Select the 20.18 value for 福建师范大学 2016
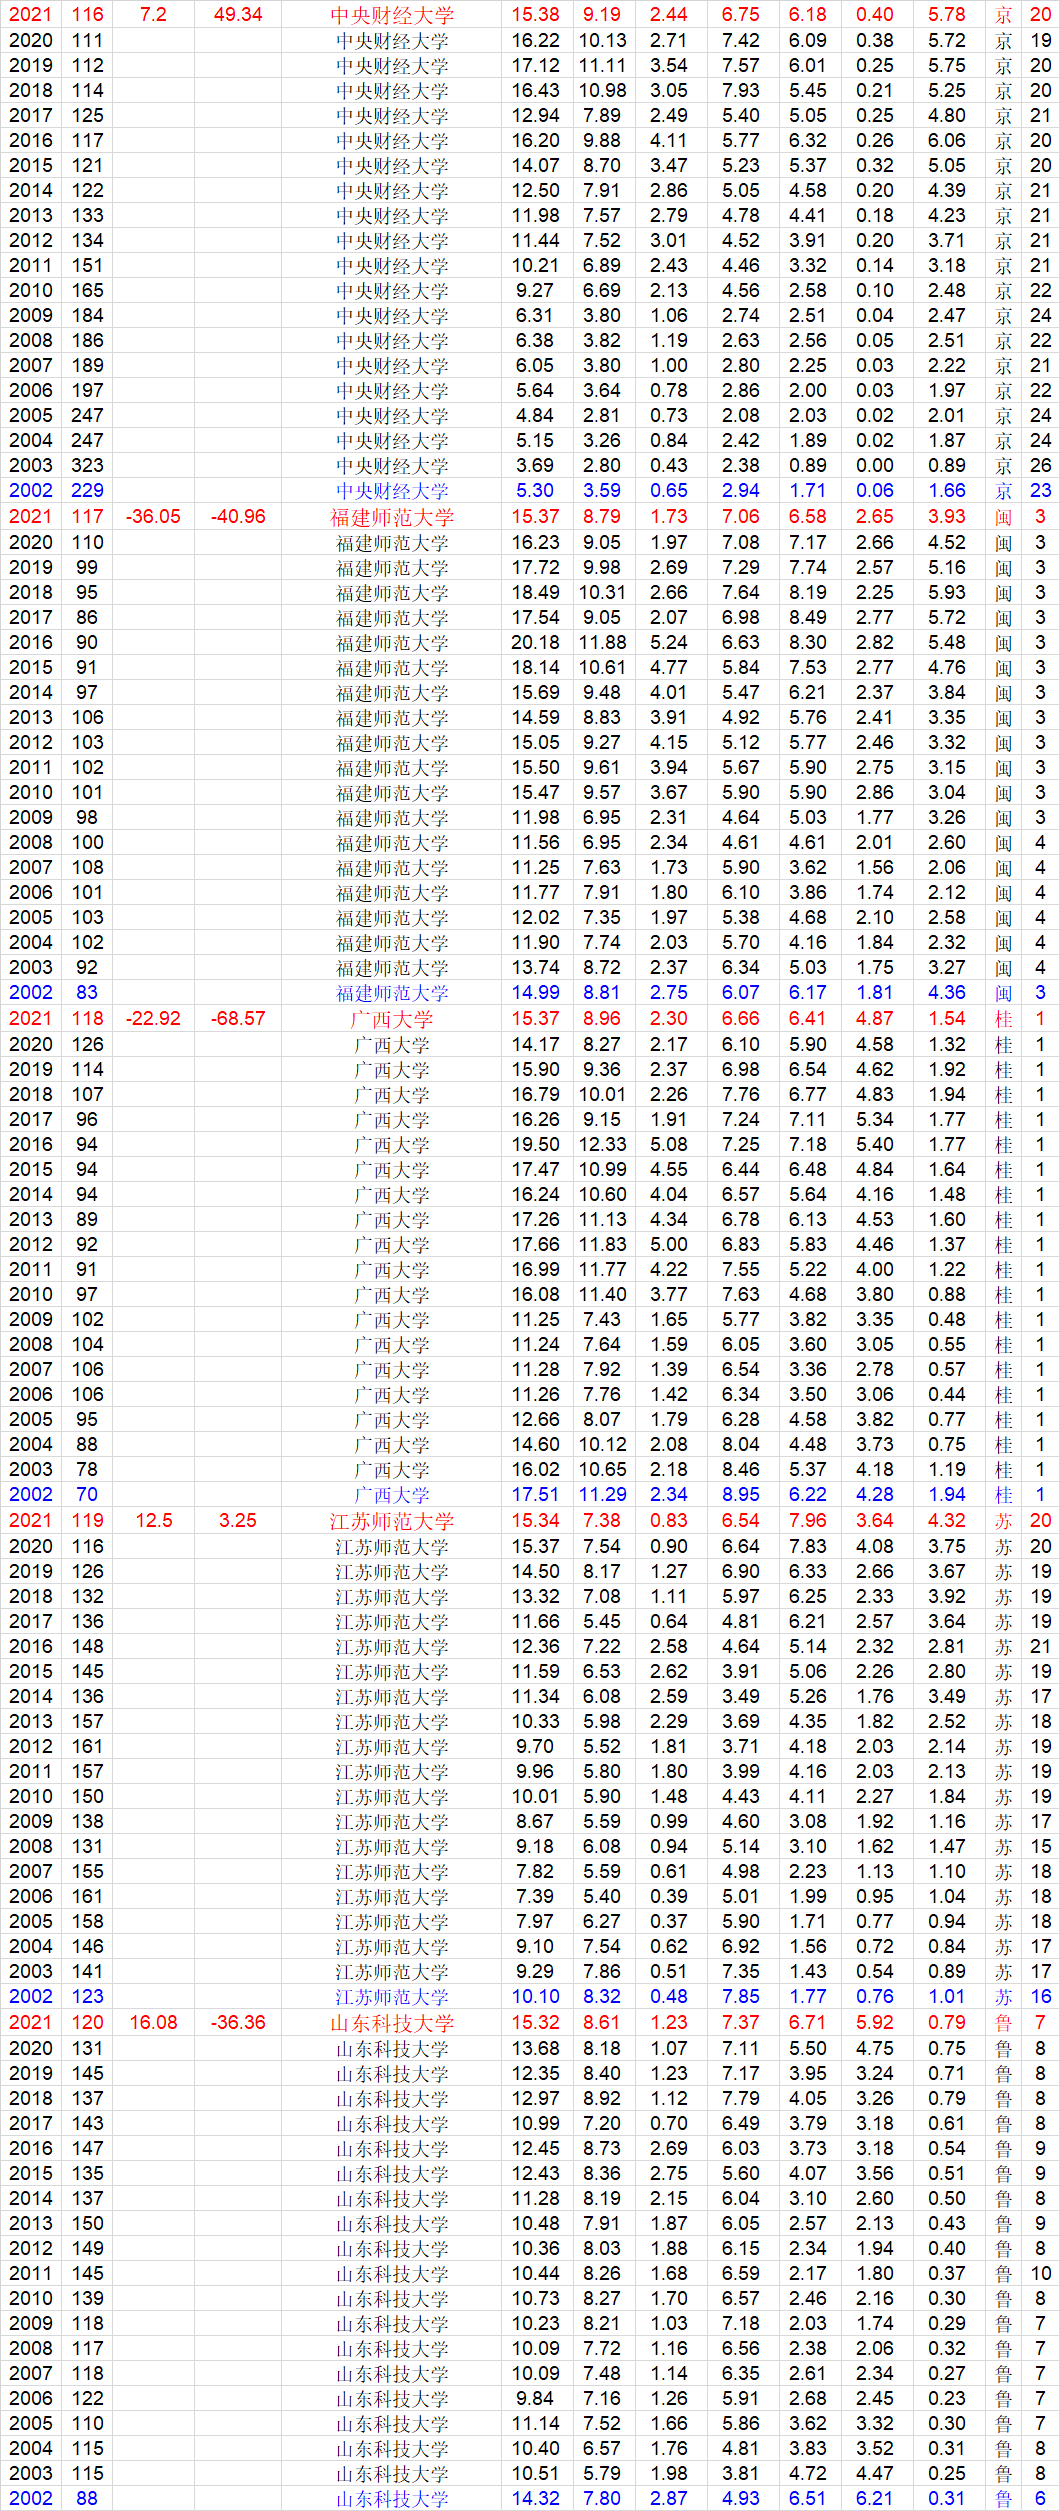 (536, 643)
